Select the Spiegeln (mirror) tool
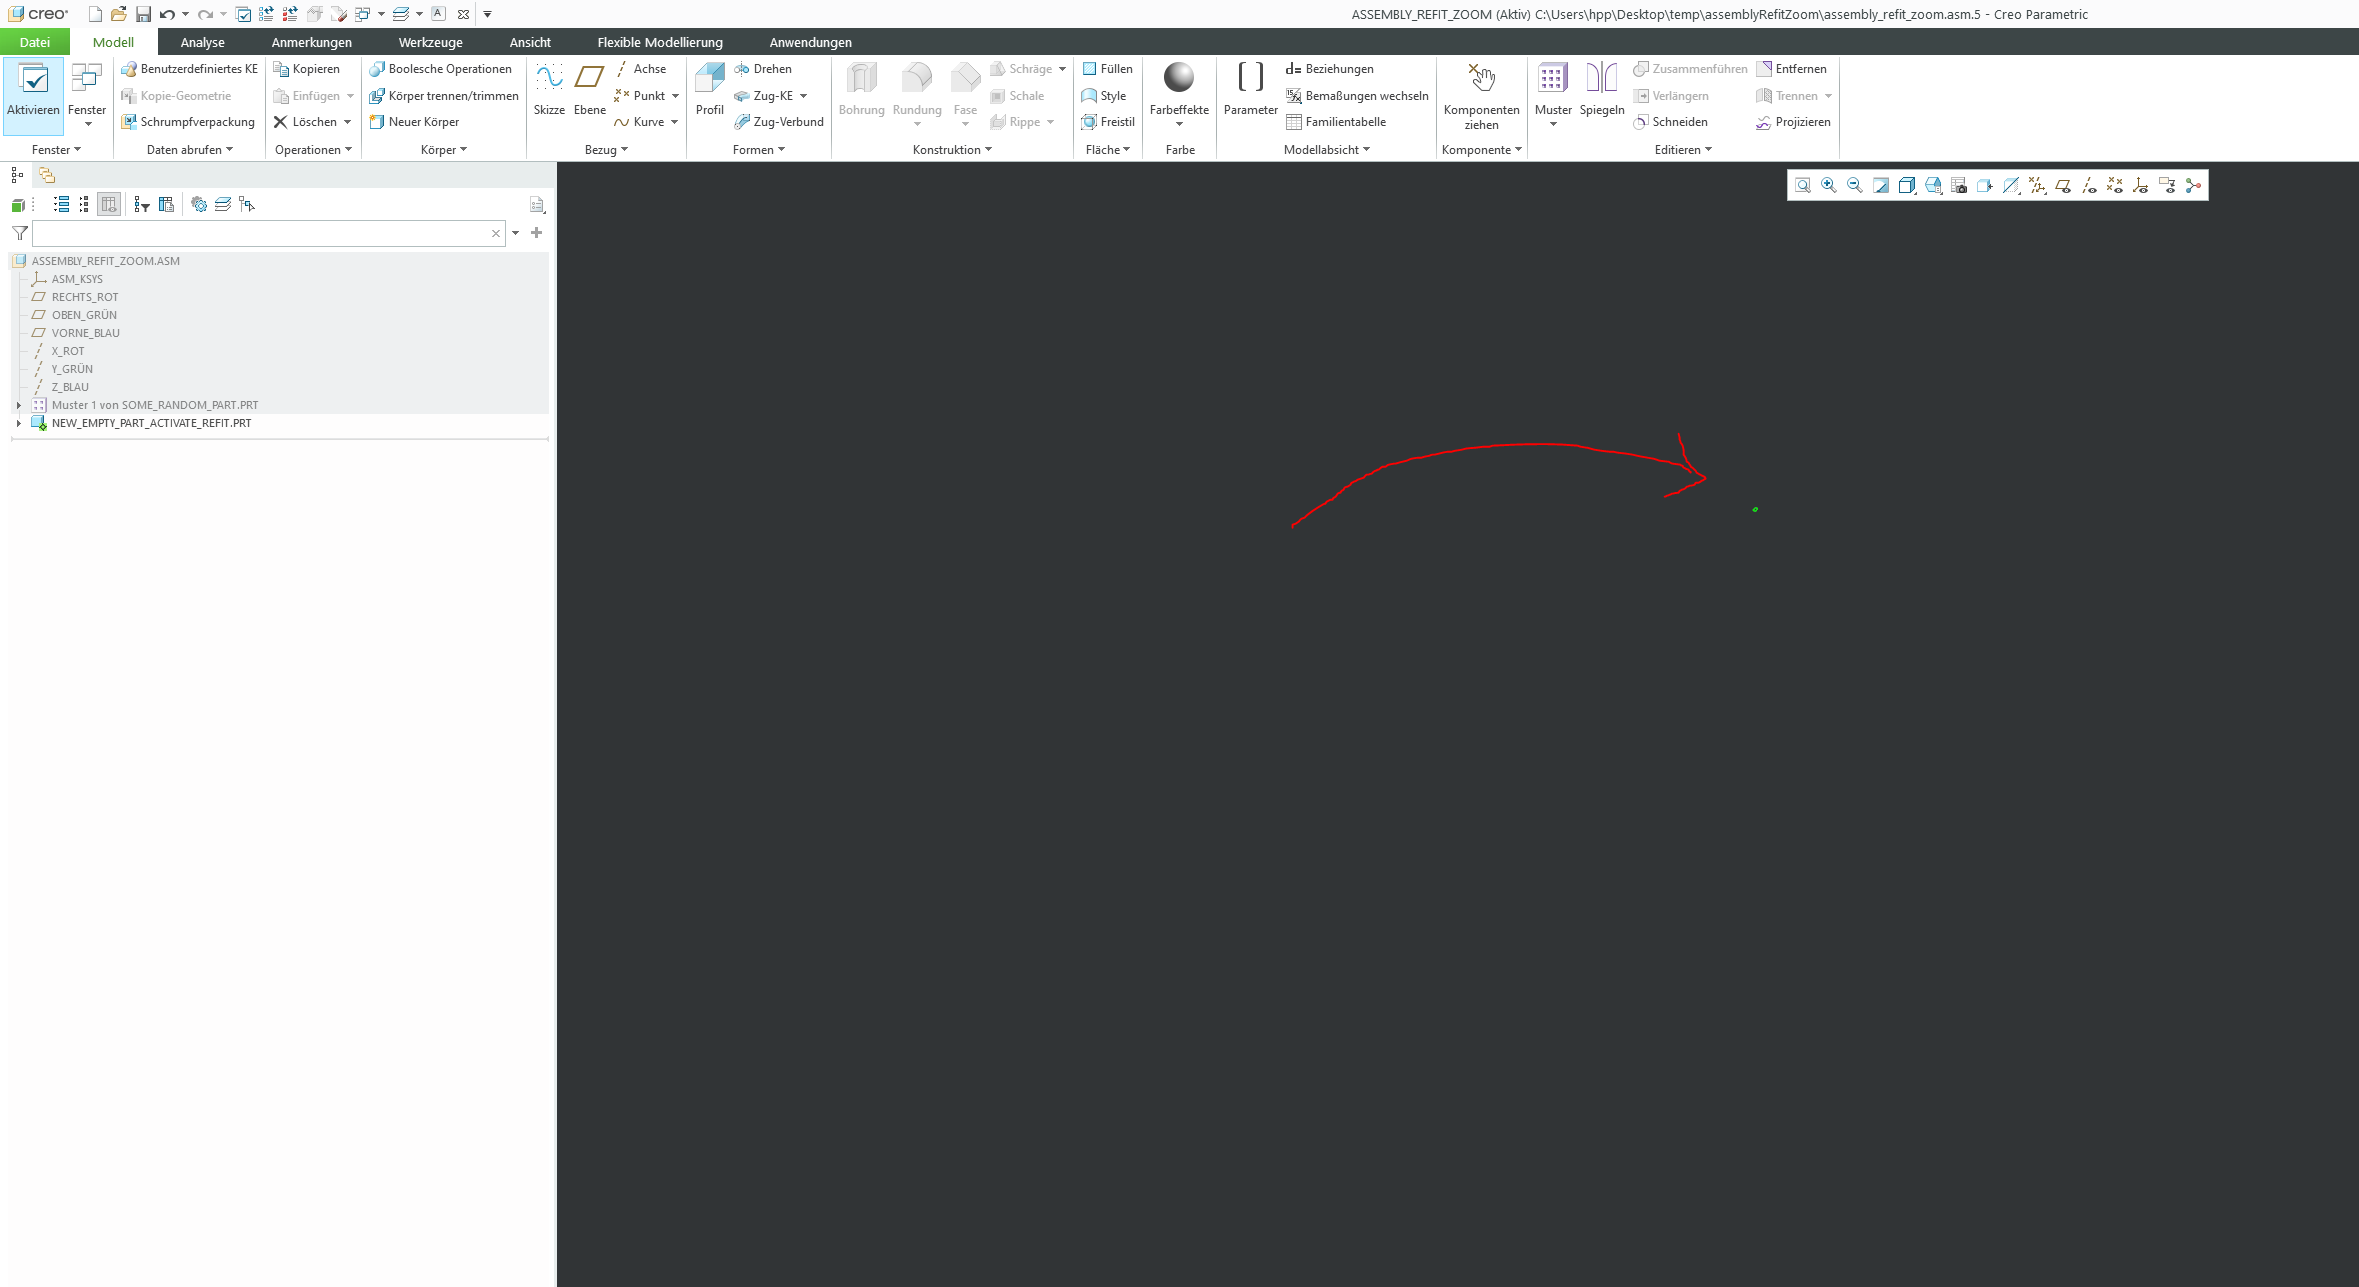Screen dimensions: 2359x1287 (x=1601, y=90)
